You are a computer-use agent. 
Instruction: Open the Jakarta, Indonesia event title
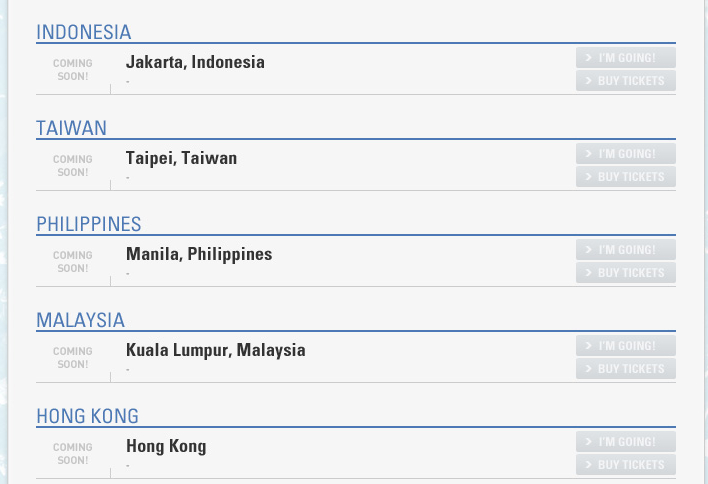click(195, 62)
